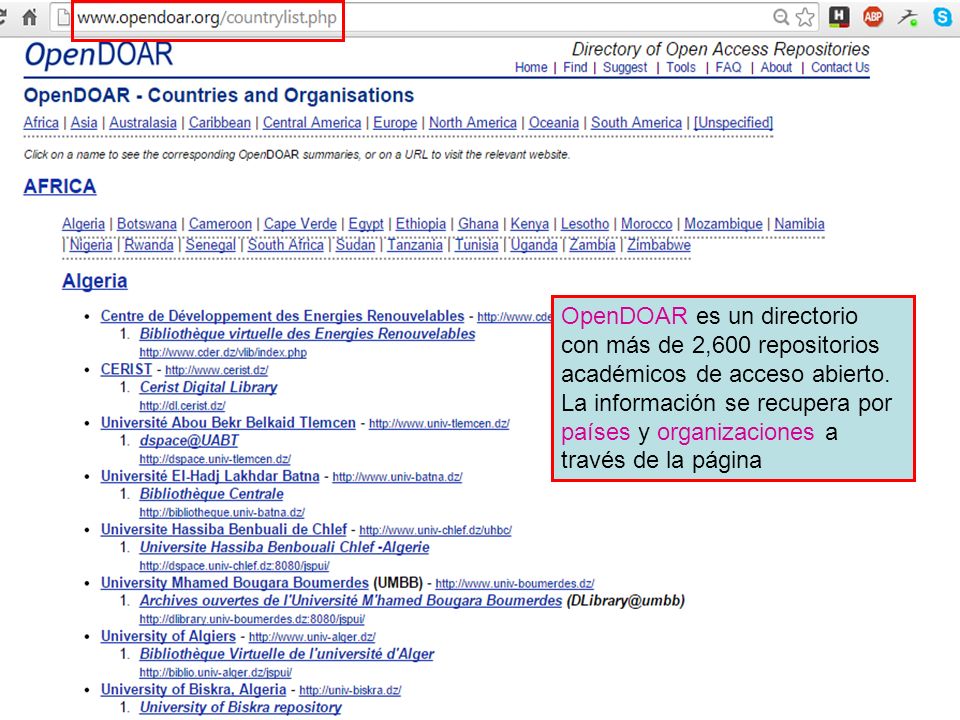The height and width of the screenshot is (720, 960).
Task: Click the browser home icon
Action: (x=29, y=17)
